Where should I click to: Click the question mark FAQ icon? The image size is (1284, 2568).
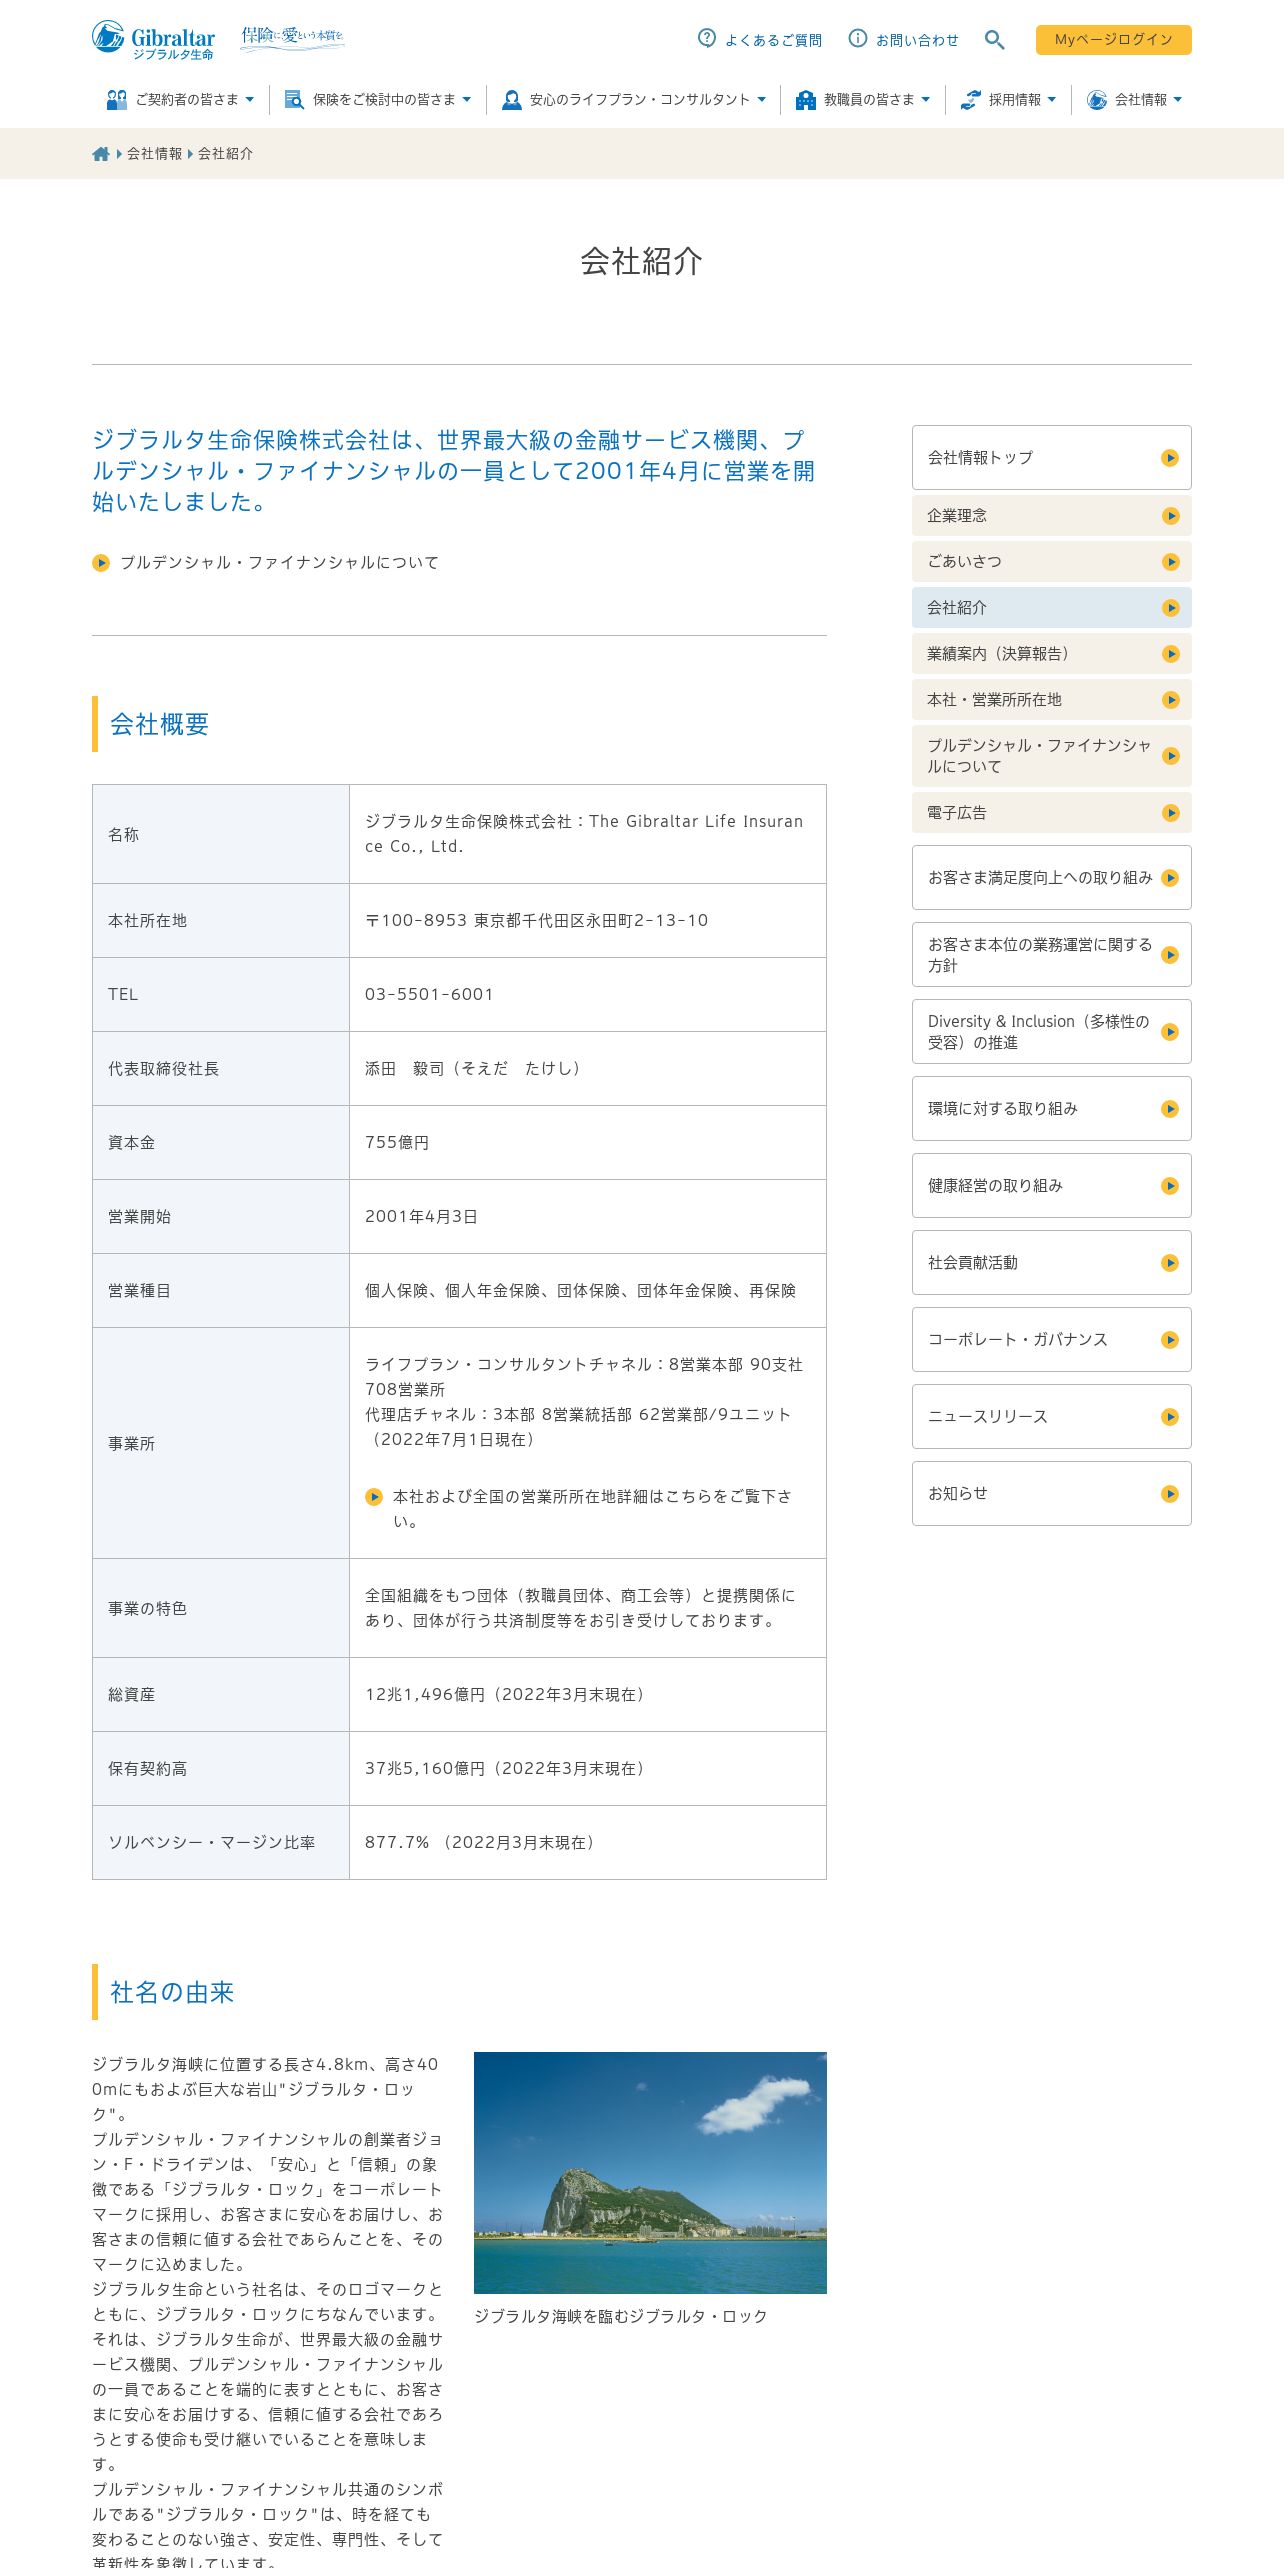[x=707, y=38]
